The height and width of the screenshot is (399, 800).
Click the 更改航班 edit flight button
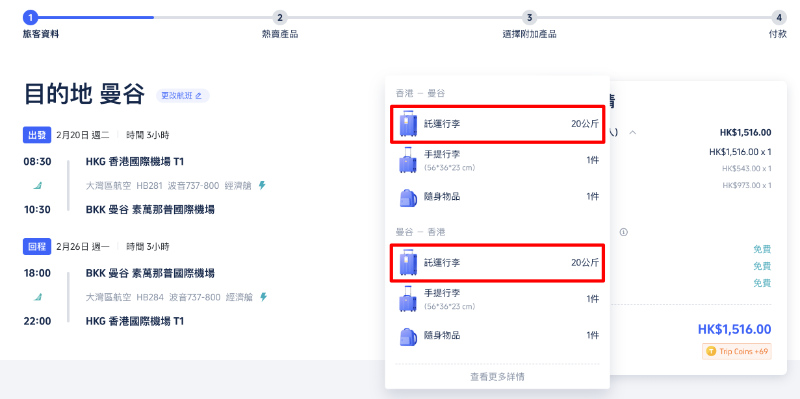point(182,95)
